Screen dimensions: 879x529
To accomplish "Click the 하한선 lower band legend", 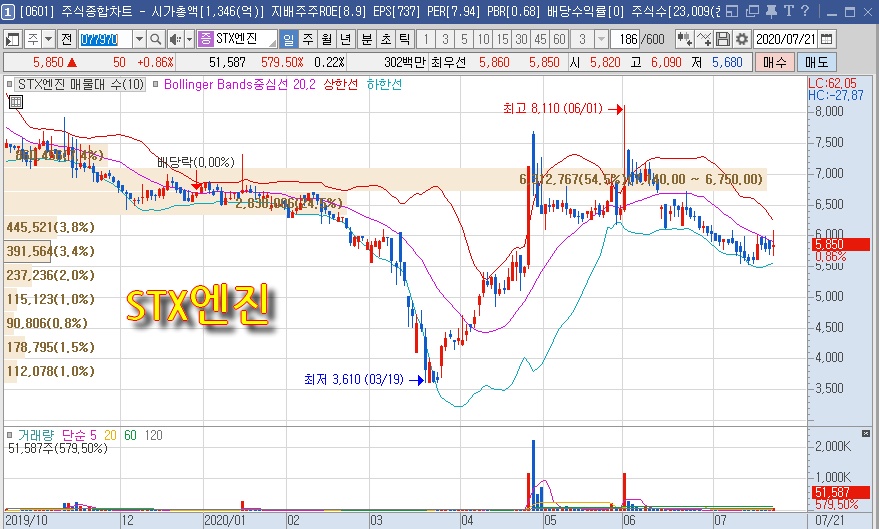I will 384,85.
